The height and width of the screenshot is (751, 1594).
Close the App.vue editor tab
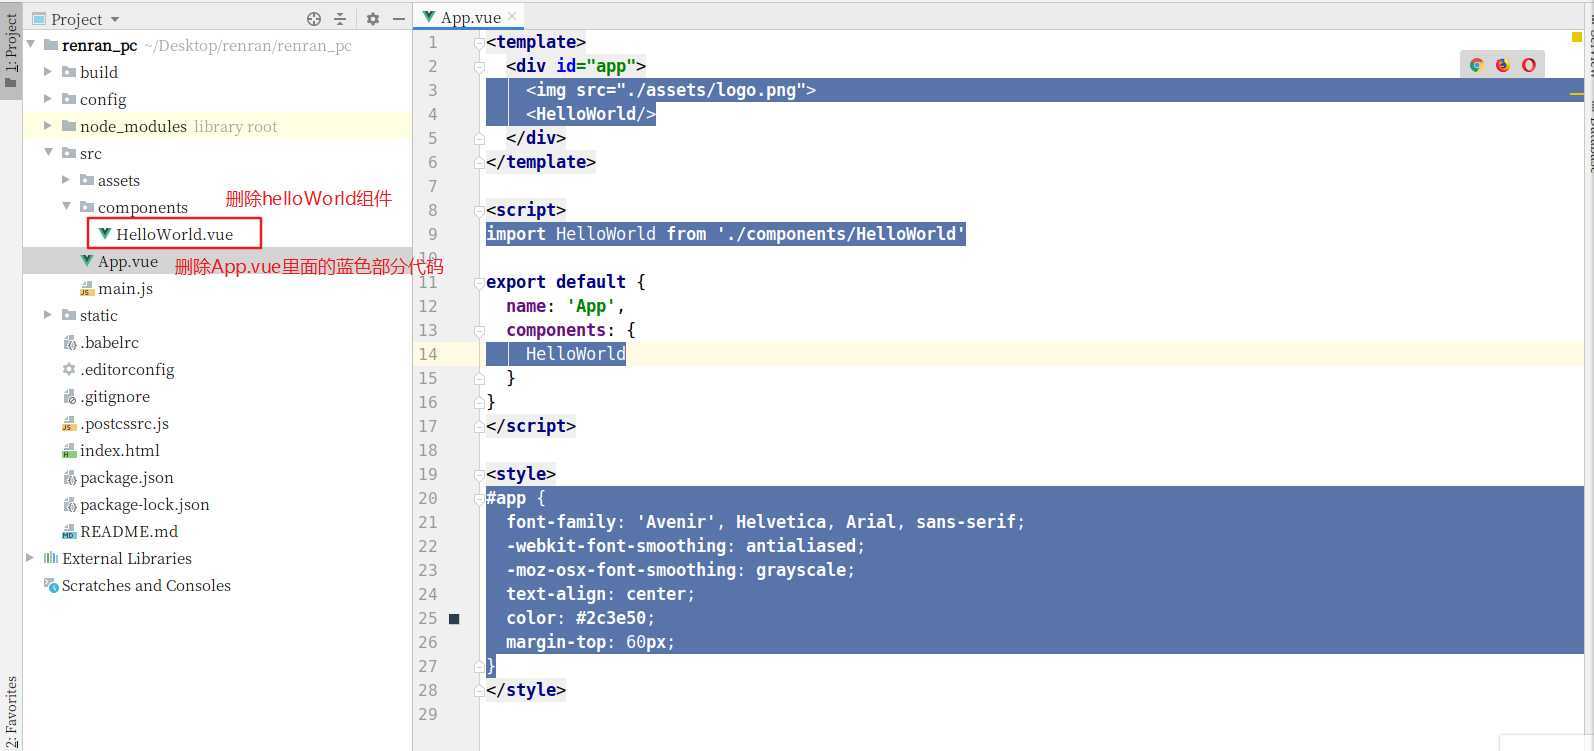[512, 16]
